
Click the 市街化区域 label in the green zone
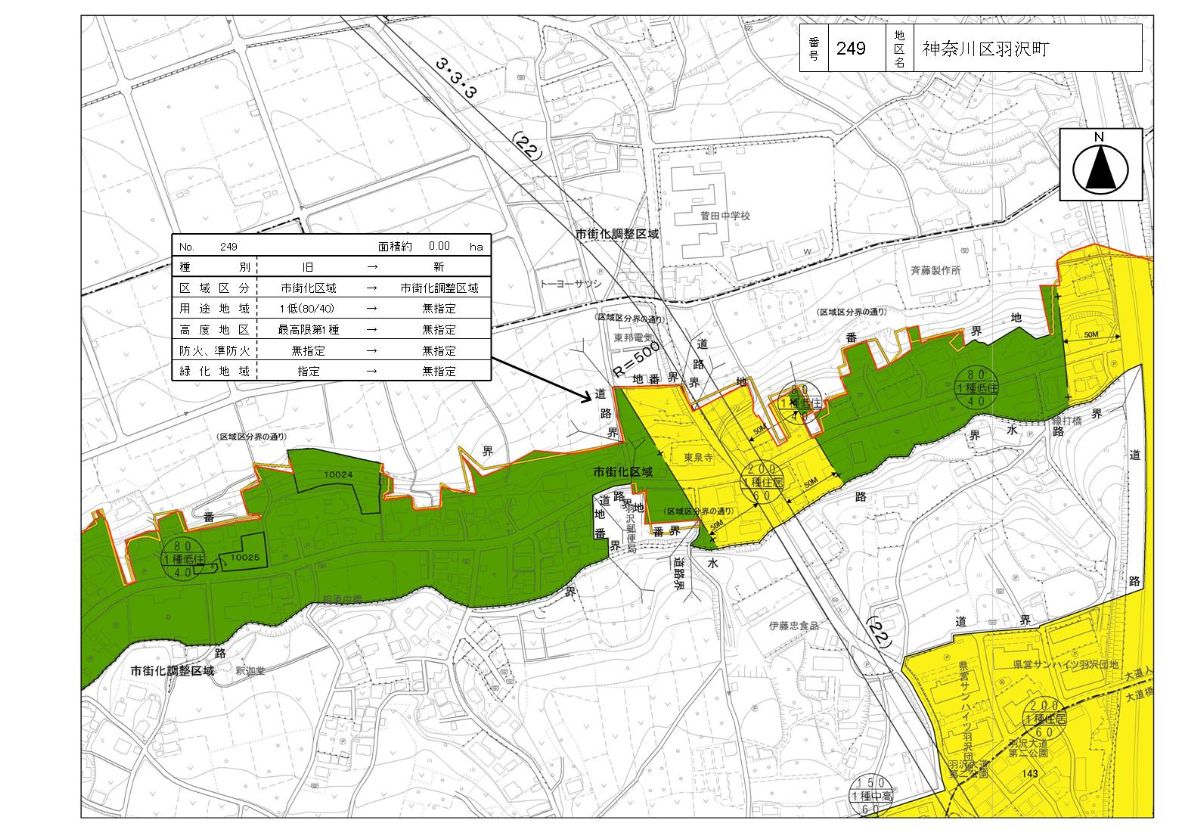coord(621,470)
